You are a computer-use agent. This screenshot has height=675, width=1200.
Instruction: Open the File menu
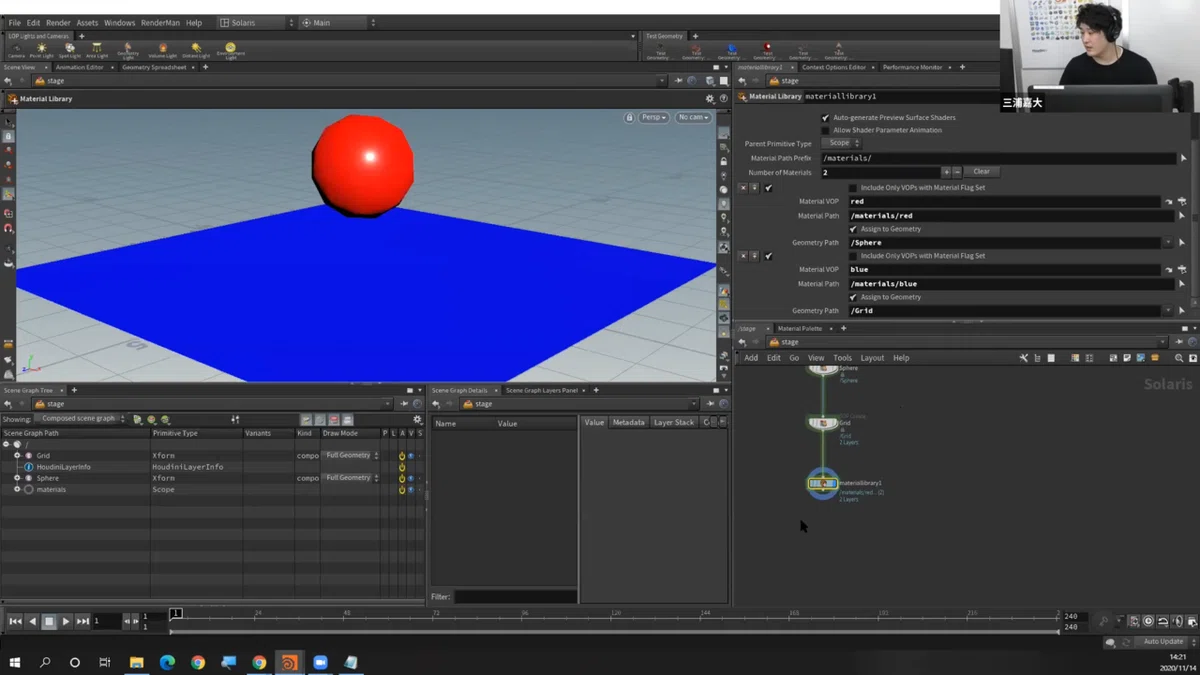coord(14,22)
